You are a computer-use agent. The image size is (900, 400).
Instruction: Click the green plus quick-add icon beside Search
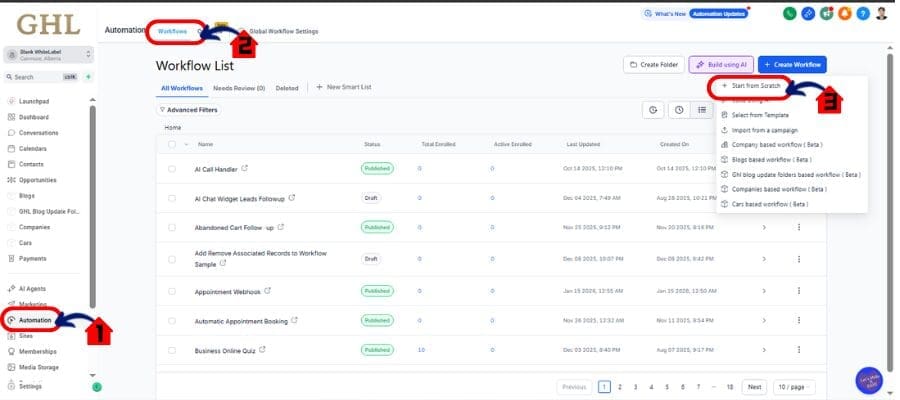[x=88, y=77]
